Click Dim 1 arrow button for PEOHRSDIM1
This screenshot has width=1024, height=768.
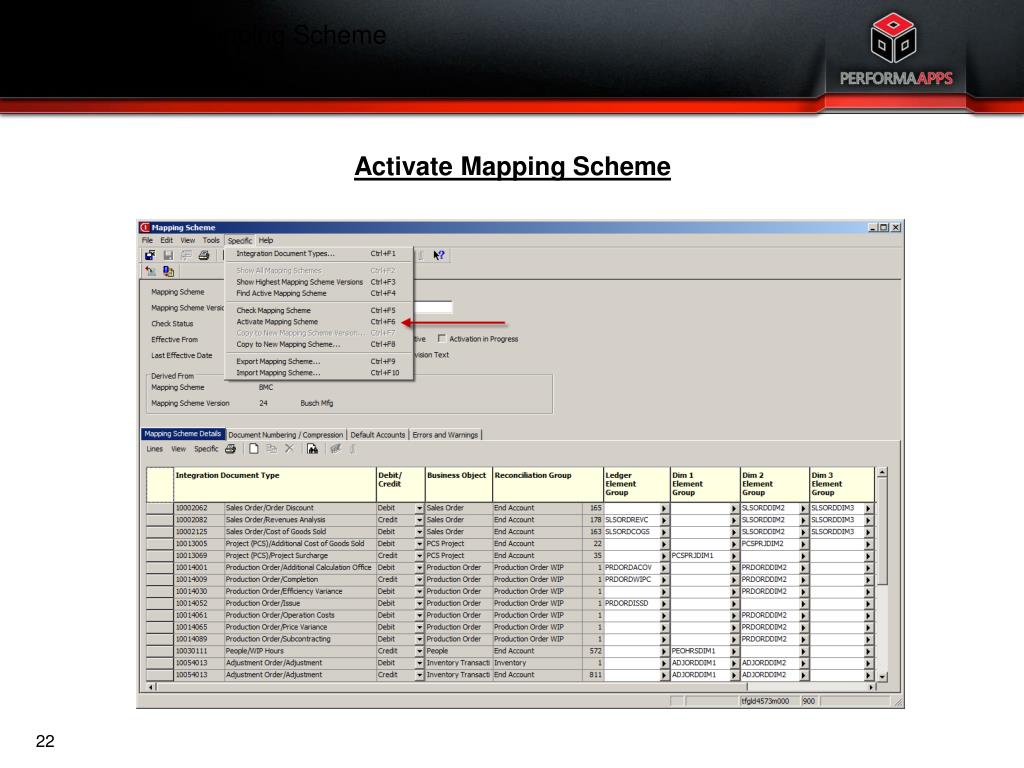[x=734, y=652]
